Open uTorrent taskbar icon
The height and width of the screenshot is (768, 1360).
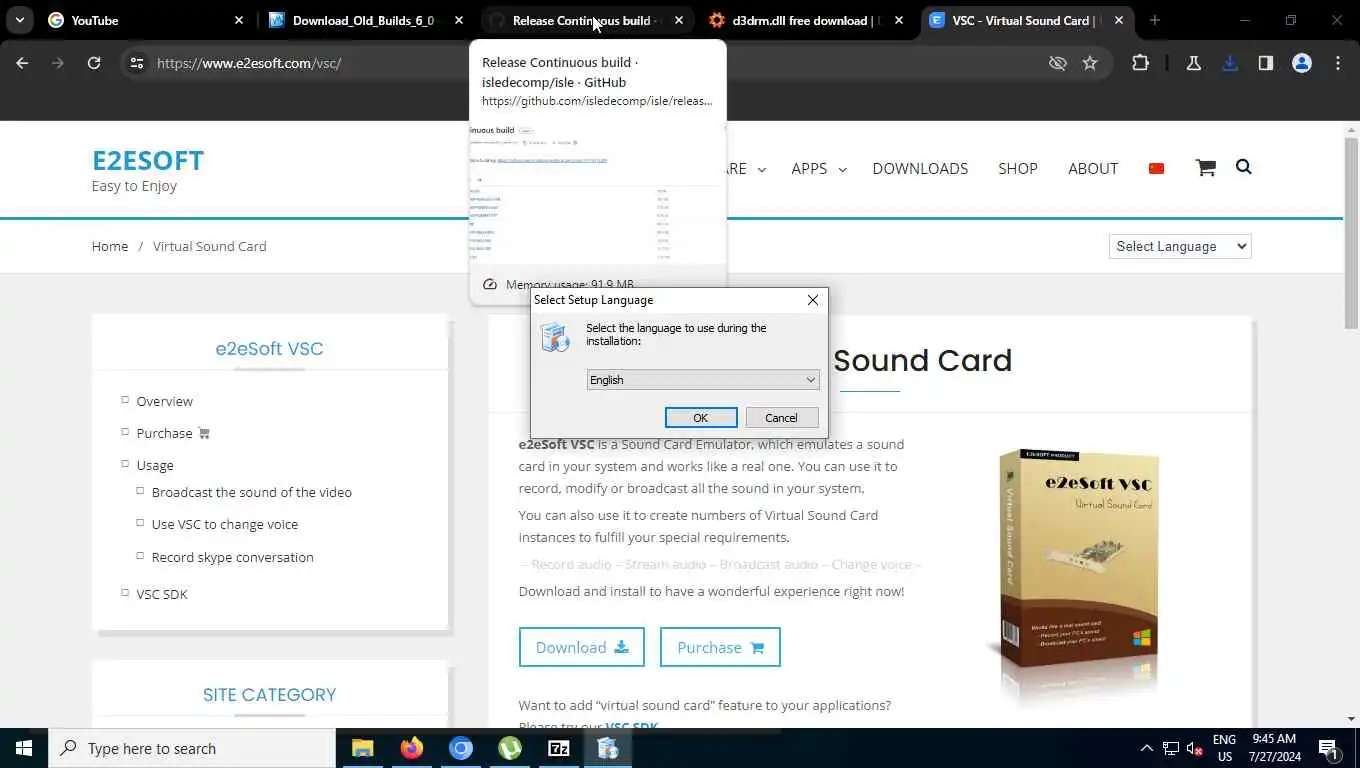510,748
